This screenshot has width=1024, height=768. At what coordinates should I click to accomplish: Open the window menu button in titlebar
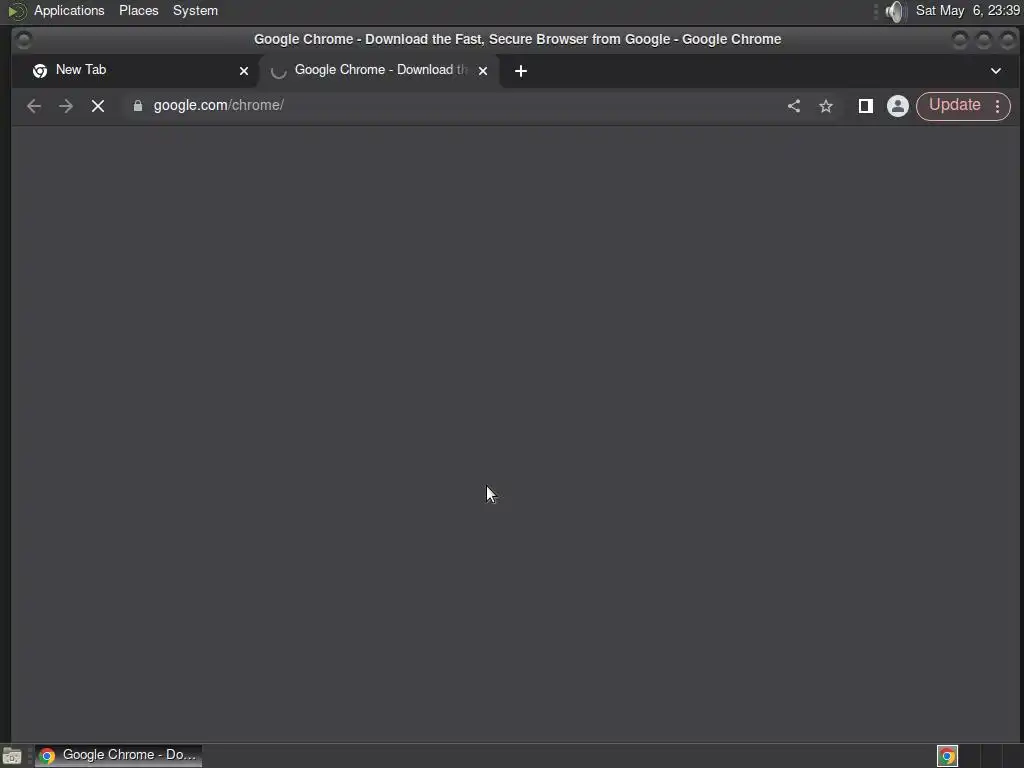24,40
